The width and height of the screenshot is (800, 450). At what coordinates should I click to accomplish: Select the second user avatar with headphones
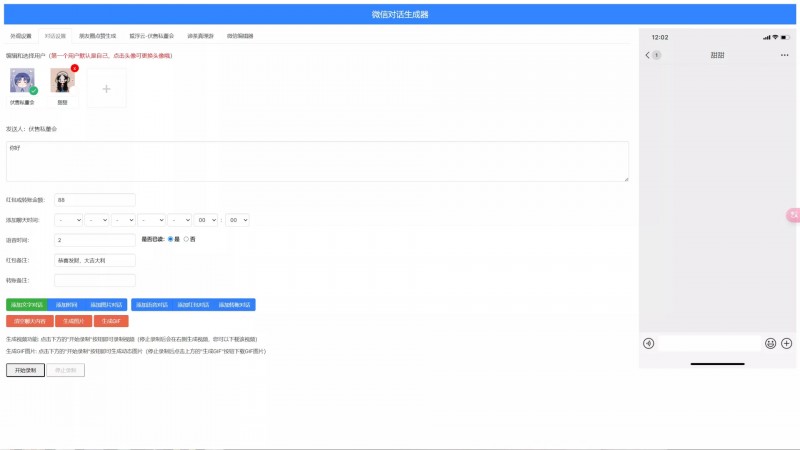[62, 81]
